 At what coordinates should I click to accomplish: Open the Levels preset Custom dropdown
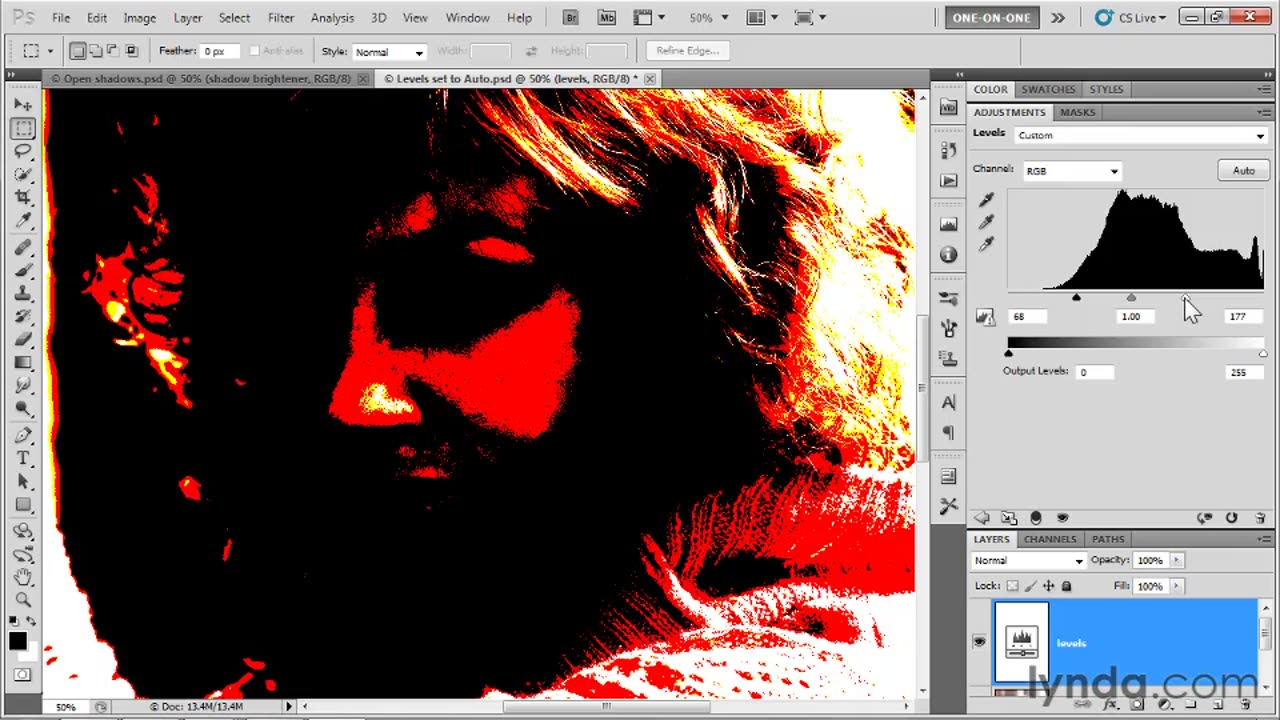(1140, 136)
